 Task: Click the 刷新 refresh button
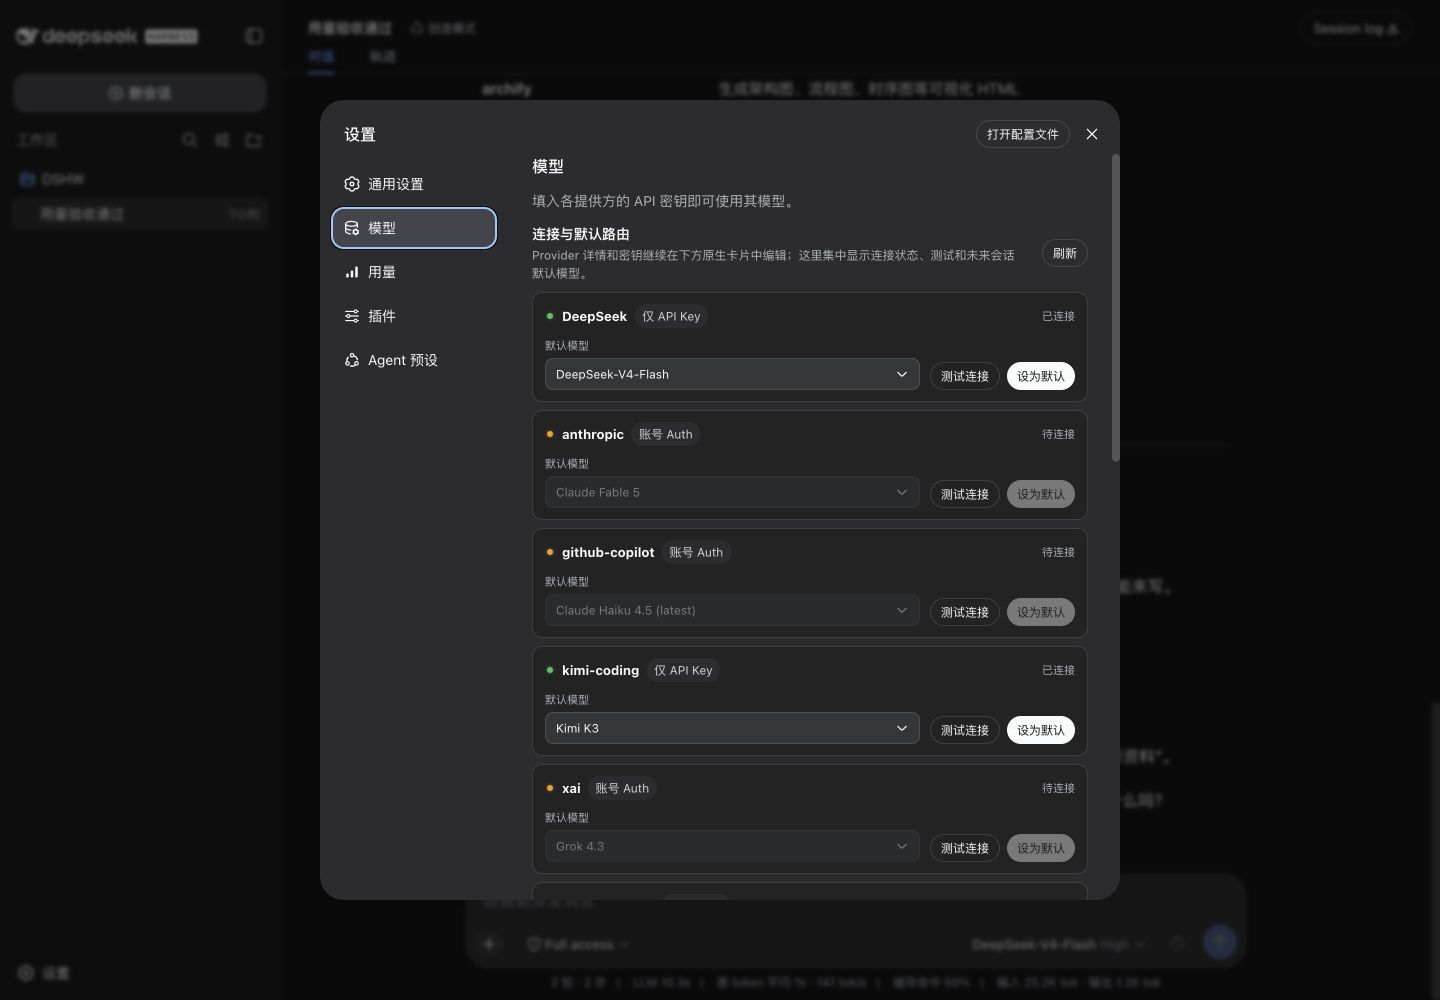click(x=1065, y=253)
